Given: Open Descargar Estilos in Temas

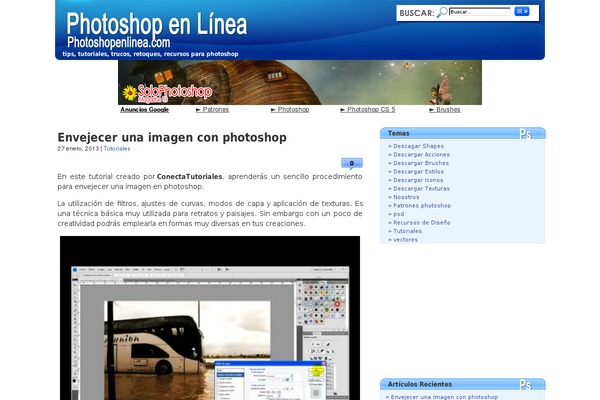Looking at the screenshot, I should [x=418, y=171].
